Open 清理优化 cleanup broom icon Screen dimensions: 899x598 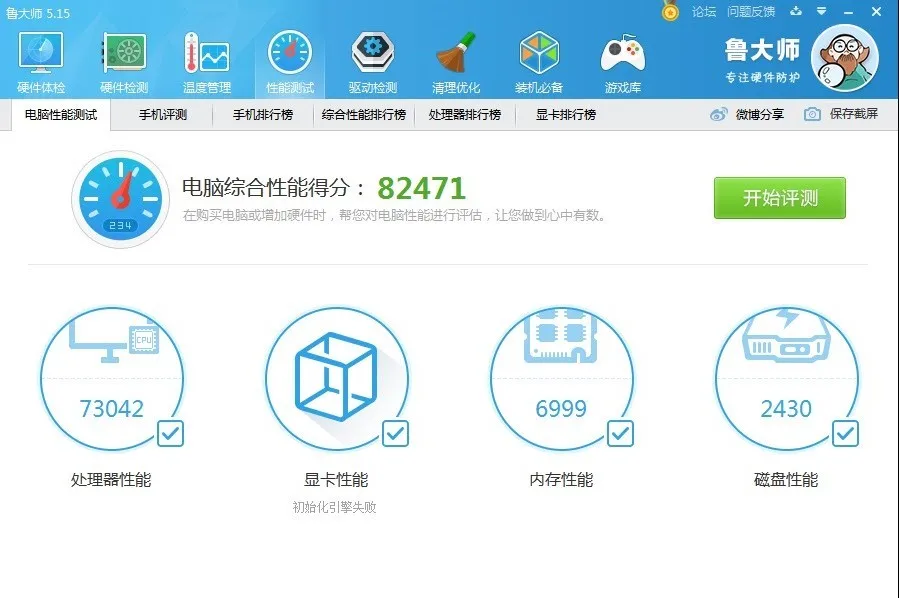[x=456, y=62]
